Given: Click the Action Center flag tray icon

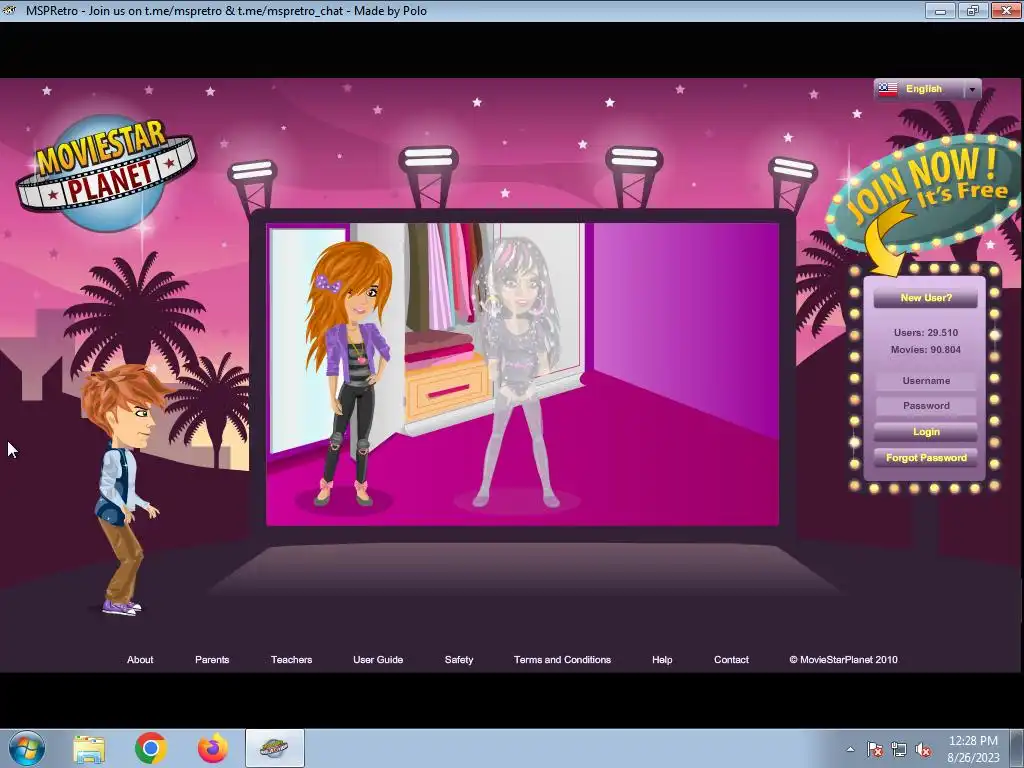Looking at the screenshot, I should (x=874, y=750).
